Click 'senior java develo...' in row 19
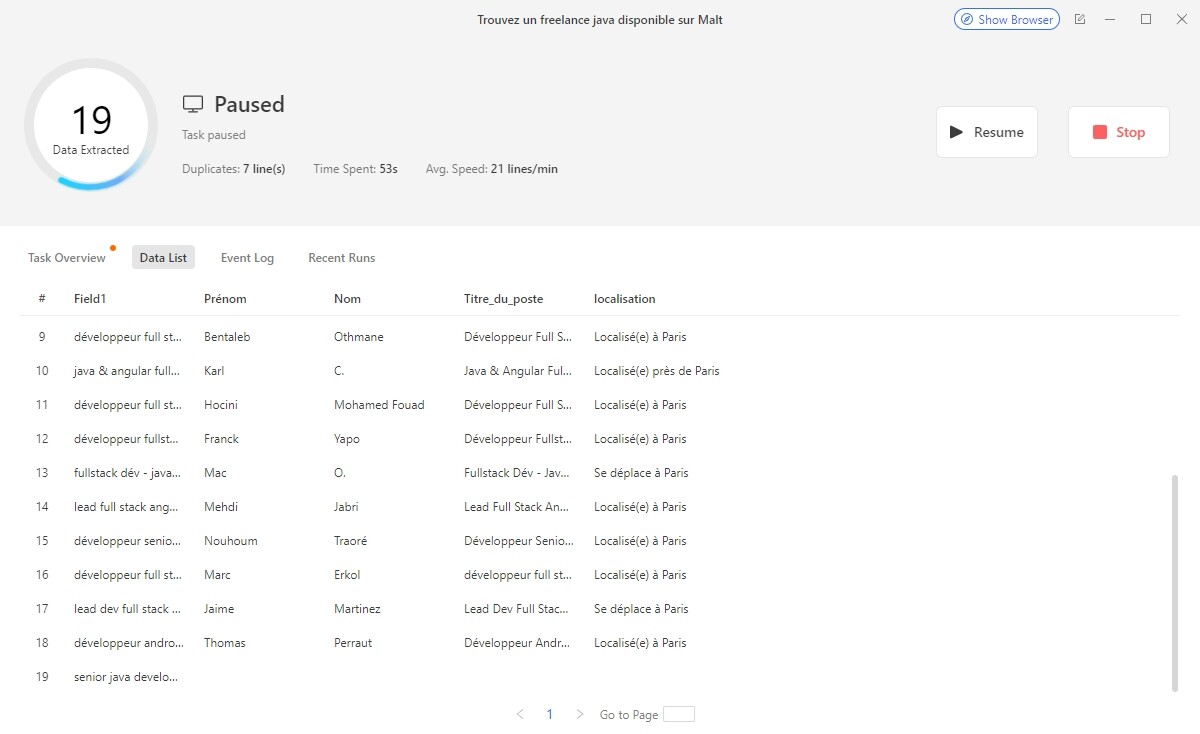 tap(128, 677)
